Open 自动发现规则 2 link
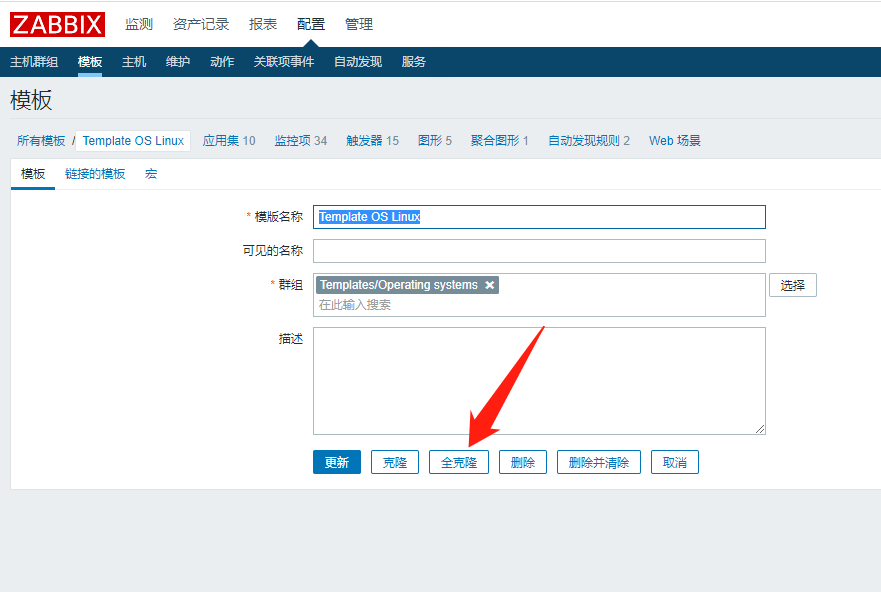 tap(589, 140)
